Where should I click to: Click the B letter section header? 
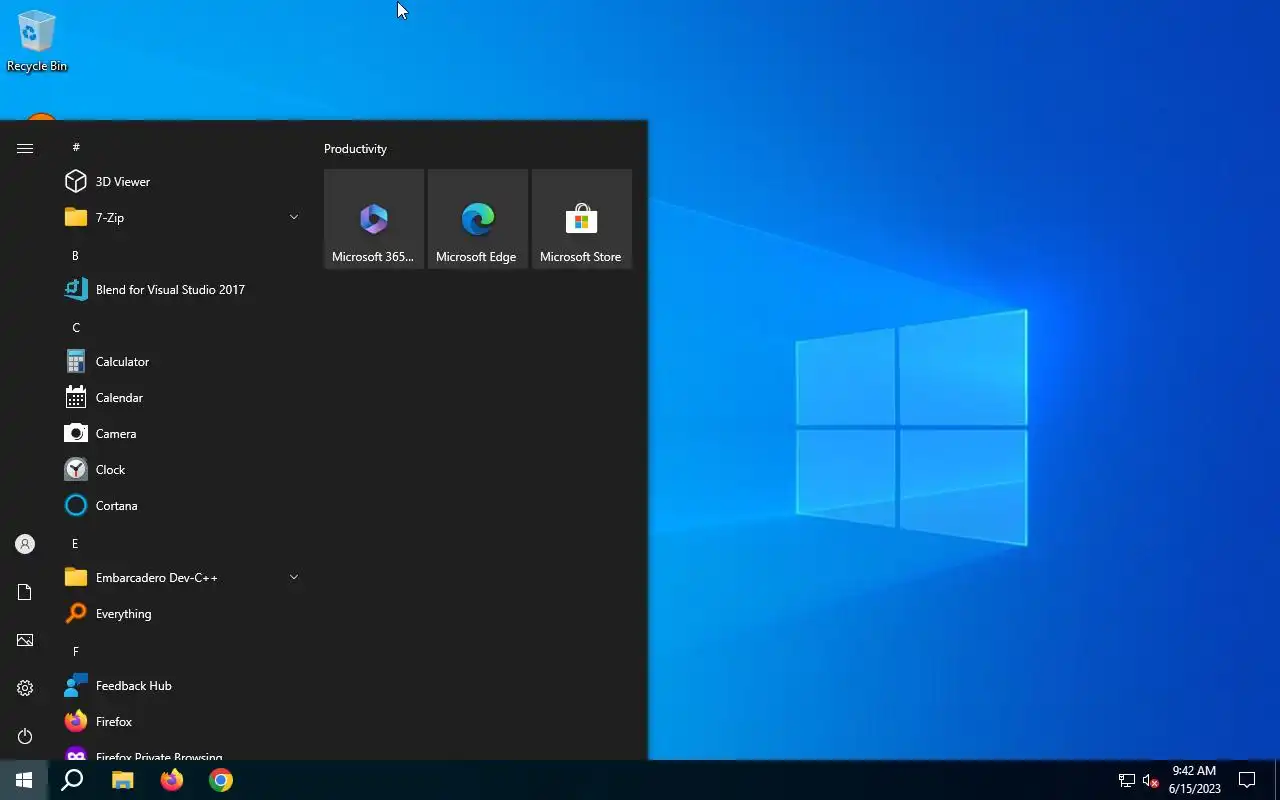[75, 255]
